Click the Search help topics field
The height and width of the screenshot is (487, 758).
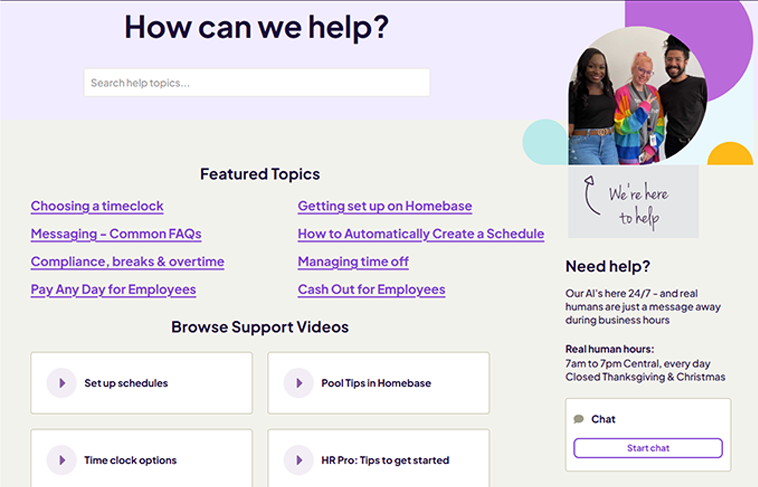(257, 83)
